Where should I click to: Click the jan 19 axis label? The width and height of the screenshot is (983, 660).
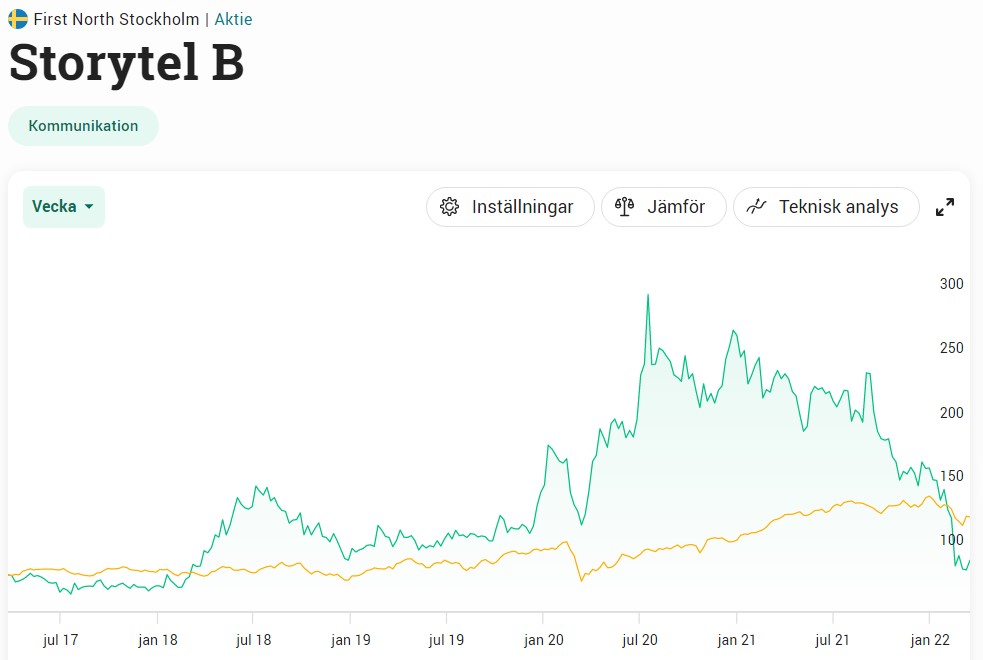[351, 640]
